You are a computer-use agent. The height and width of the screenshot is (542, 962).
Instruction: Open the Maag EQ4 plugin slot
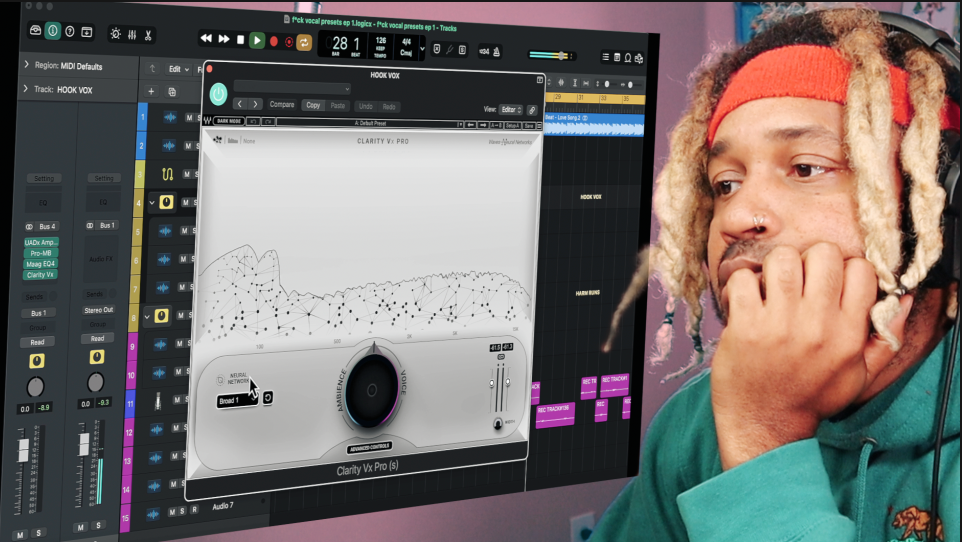pyautogui.click(x=40, y=264)
